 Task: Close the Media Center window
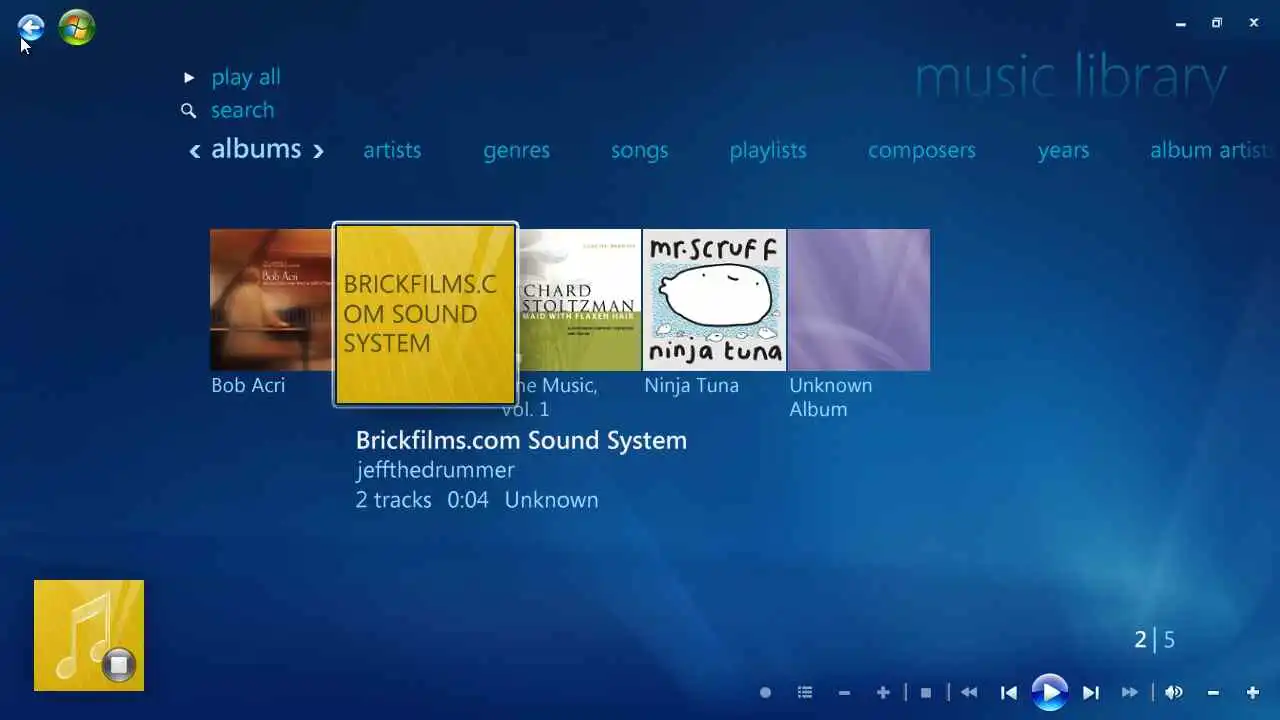pos(1254,23)
